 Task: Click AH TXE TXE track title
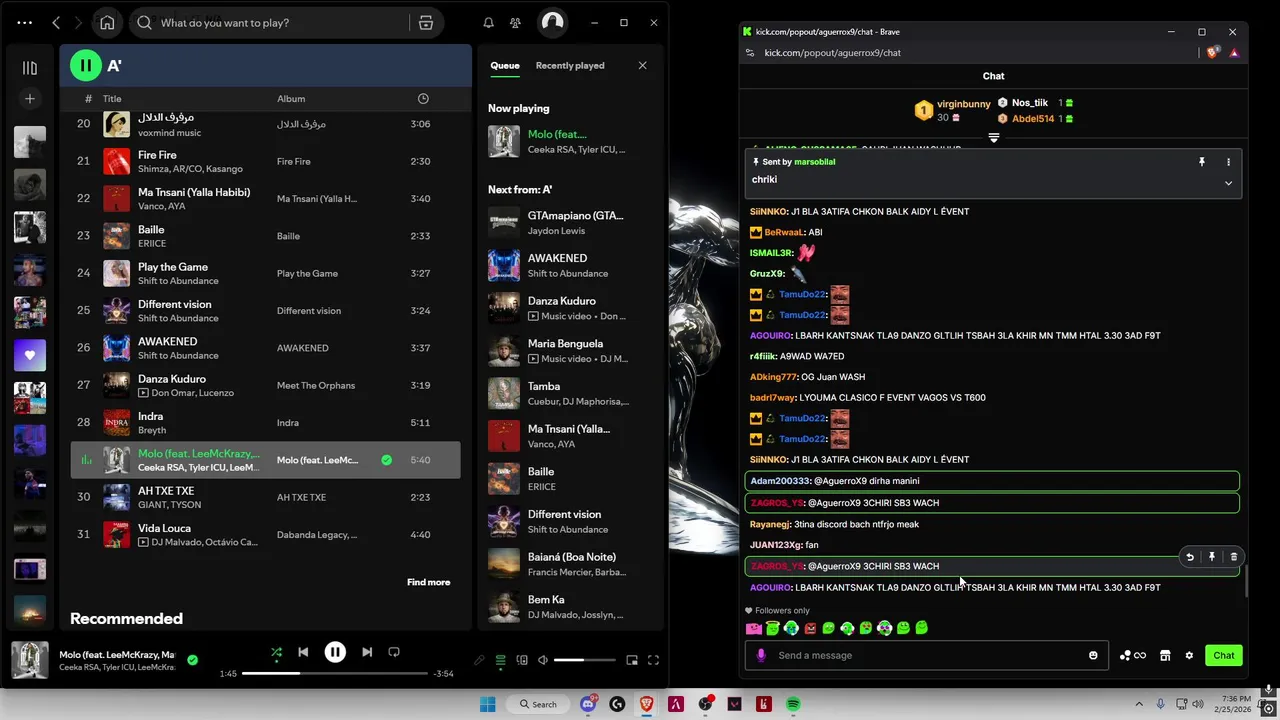coord(166,491)
